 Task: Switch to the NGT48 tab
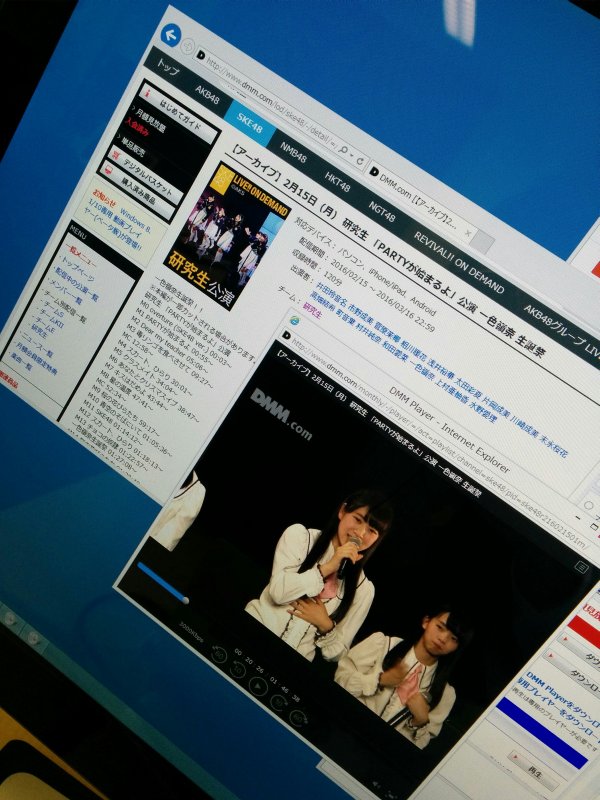click(383, 210)
